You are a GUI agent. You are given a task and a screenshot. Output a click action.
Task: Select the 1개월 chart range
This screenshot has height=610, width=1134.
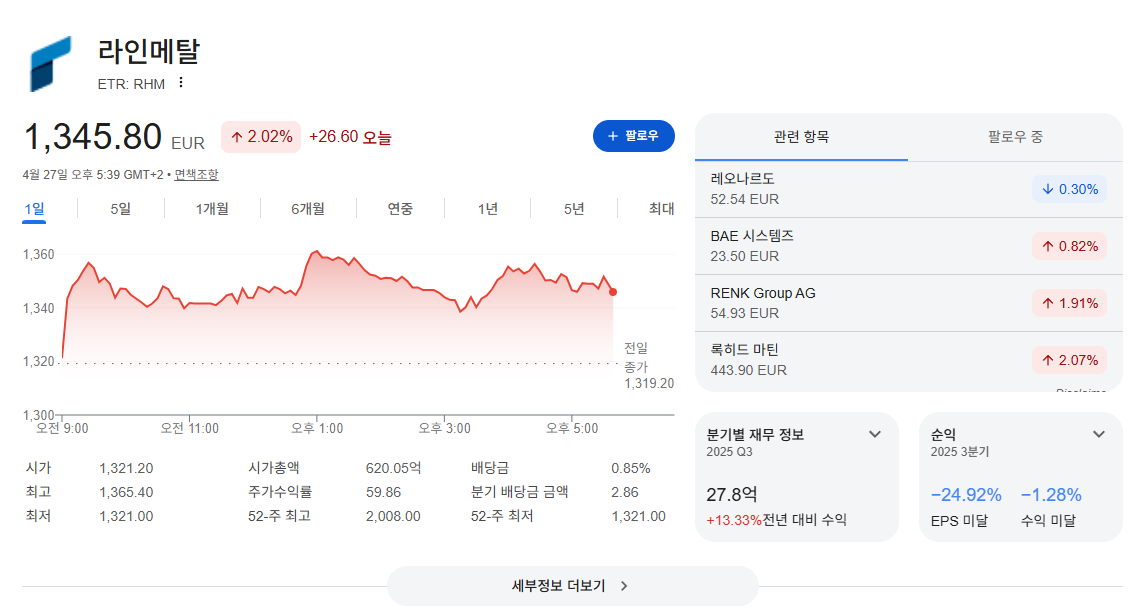point(212,209)
